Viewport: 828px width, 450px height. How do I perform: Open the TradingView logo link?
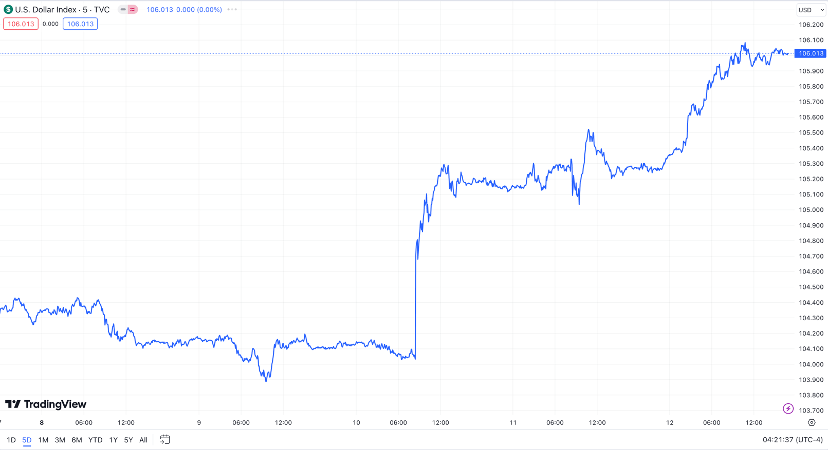(x=45, y=404)
